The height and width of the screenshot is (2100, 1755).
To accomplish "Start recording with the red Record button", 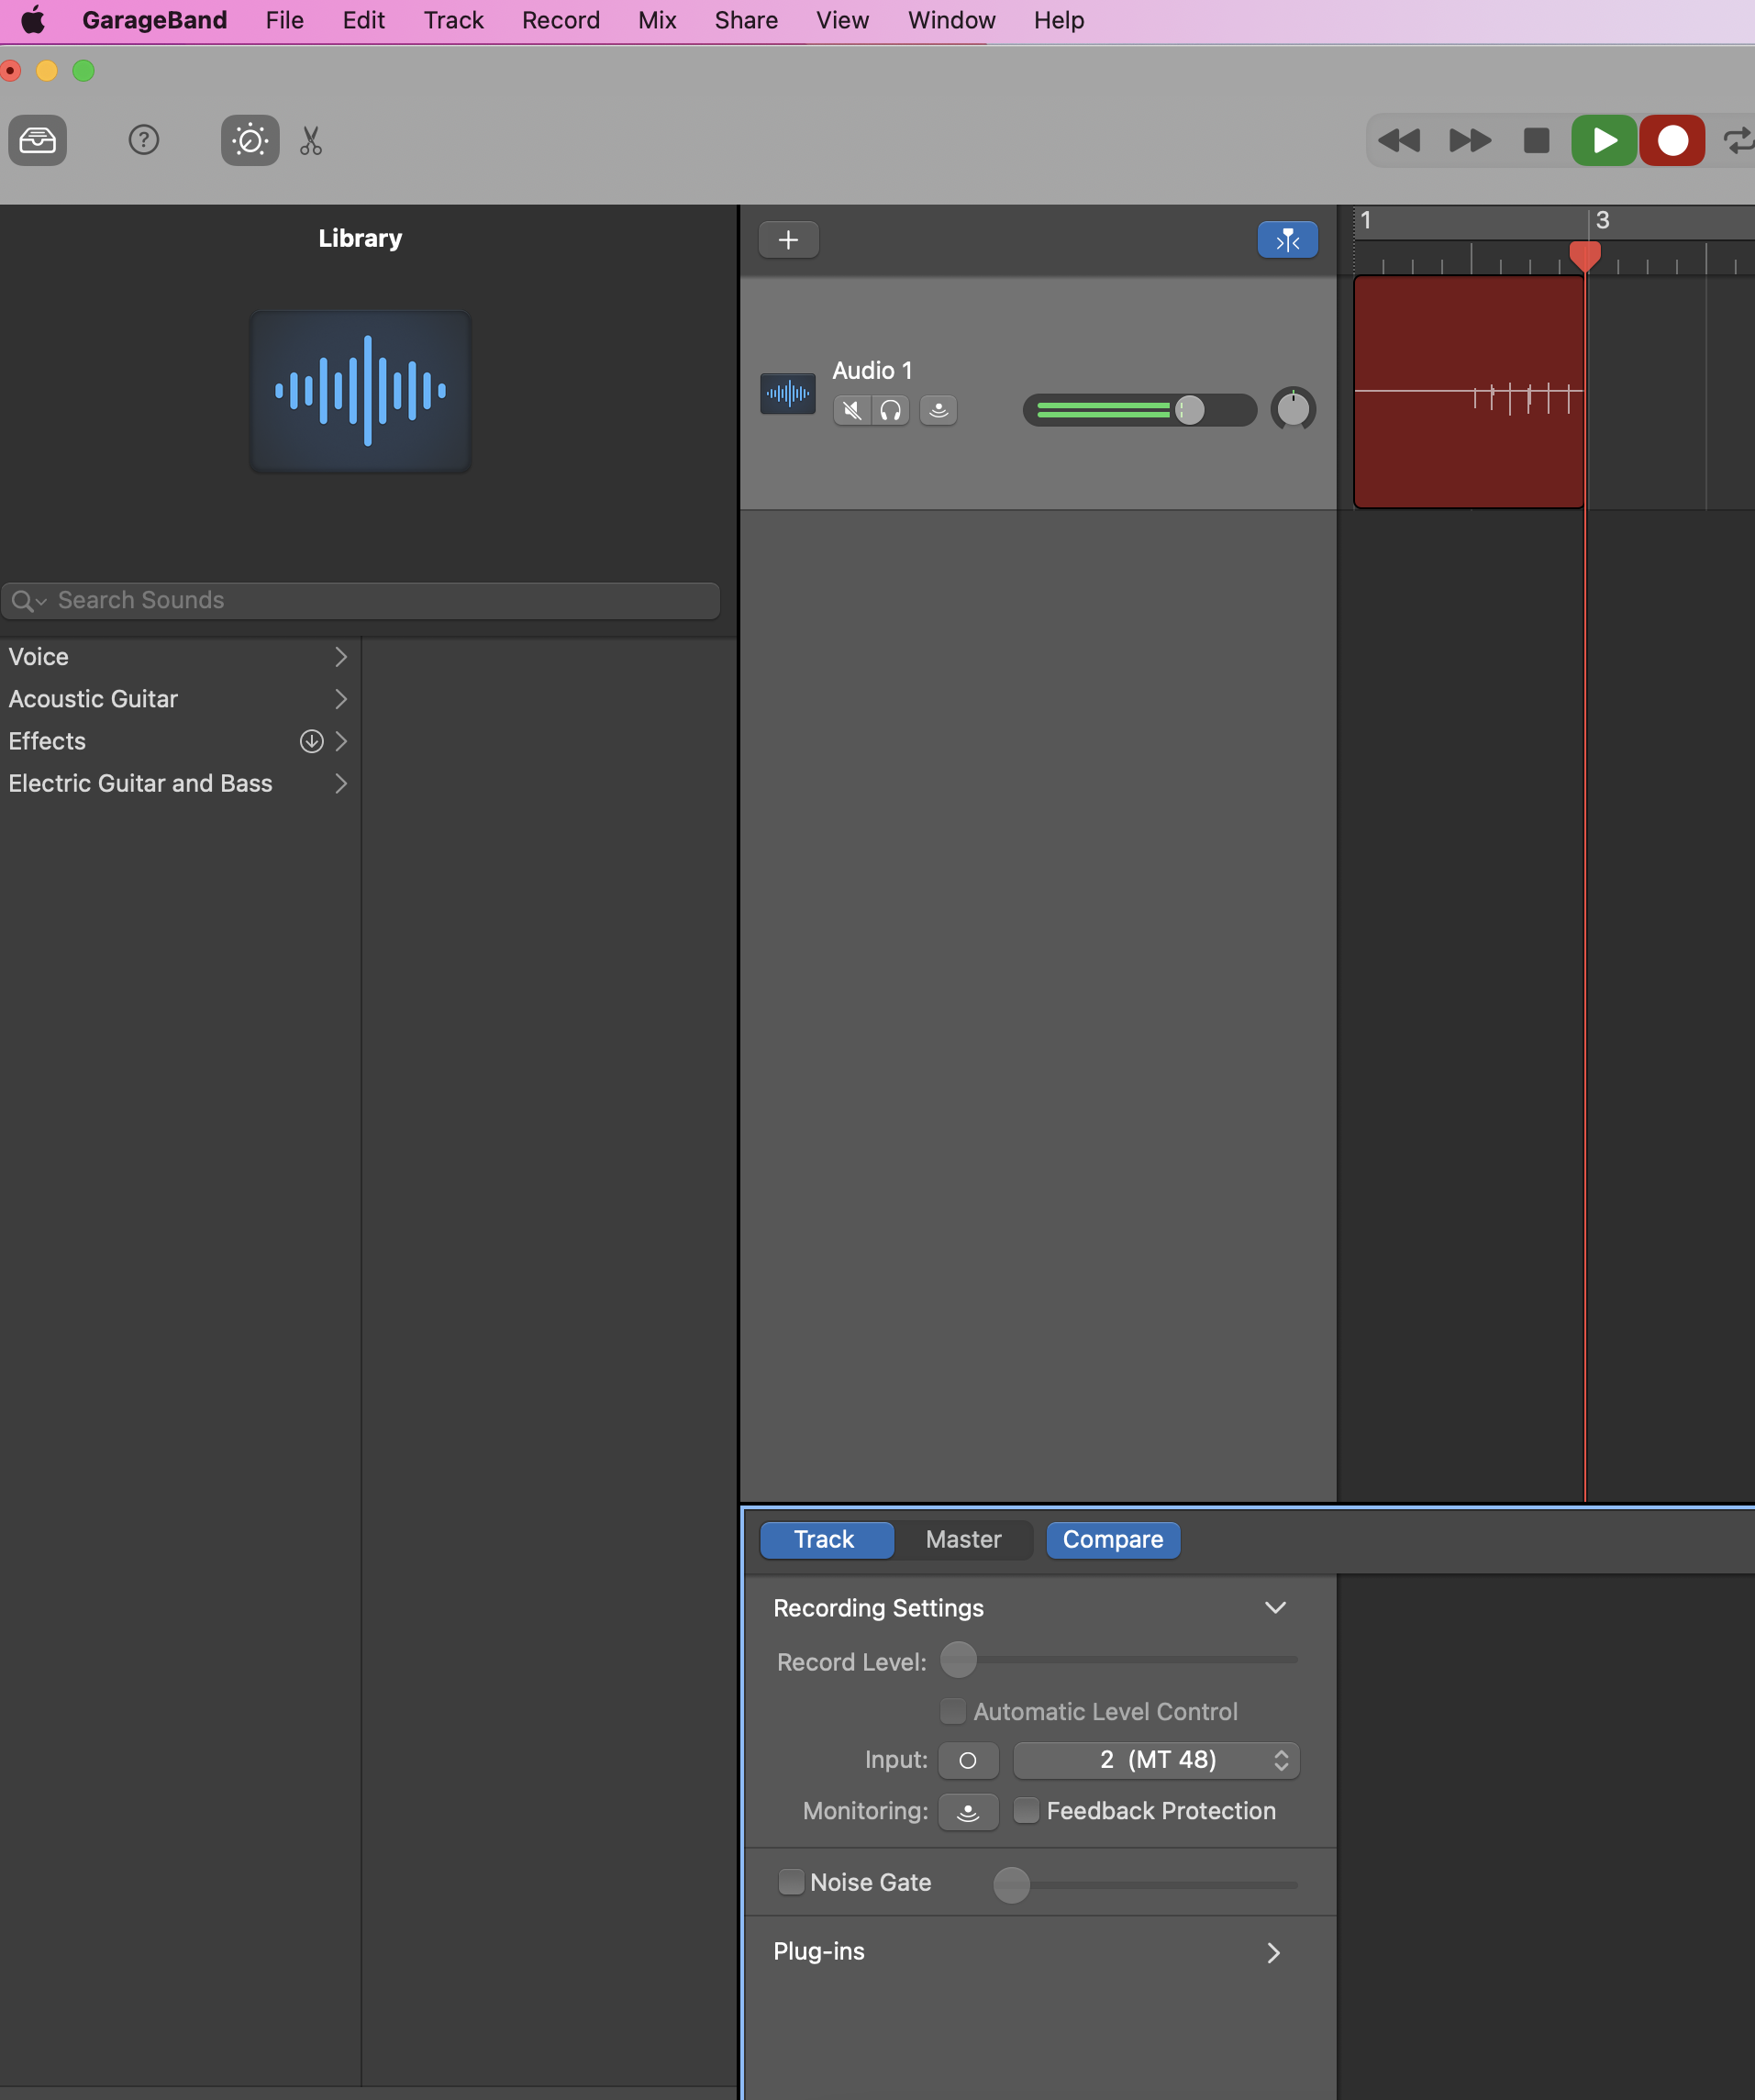I will click(x=1672, y=140).
